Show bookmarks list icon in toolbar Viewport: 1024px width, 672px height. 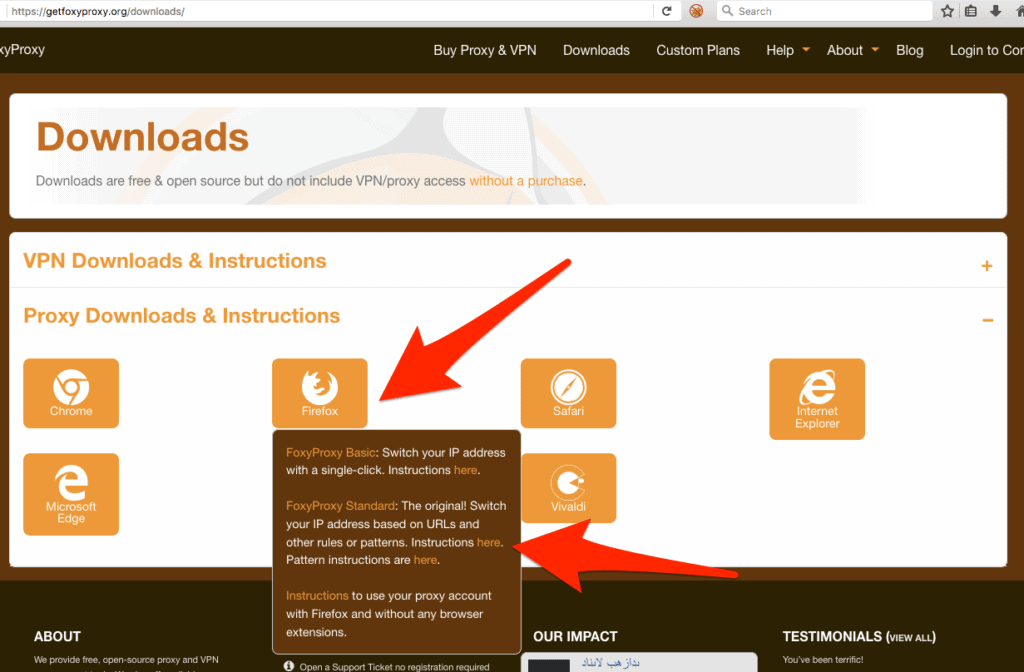(x=971, y=11)
